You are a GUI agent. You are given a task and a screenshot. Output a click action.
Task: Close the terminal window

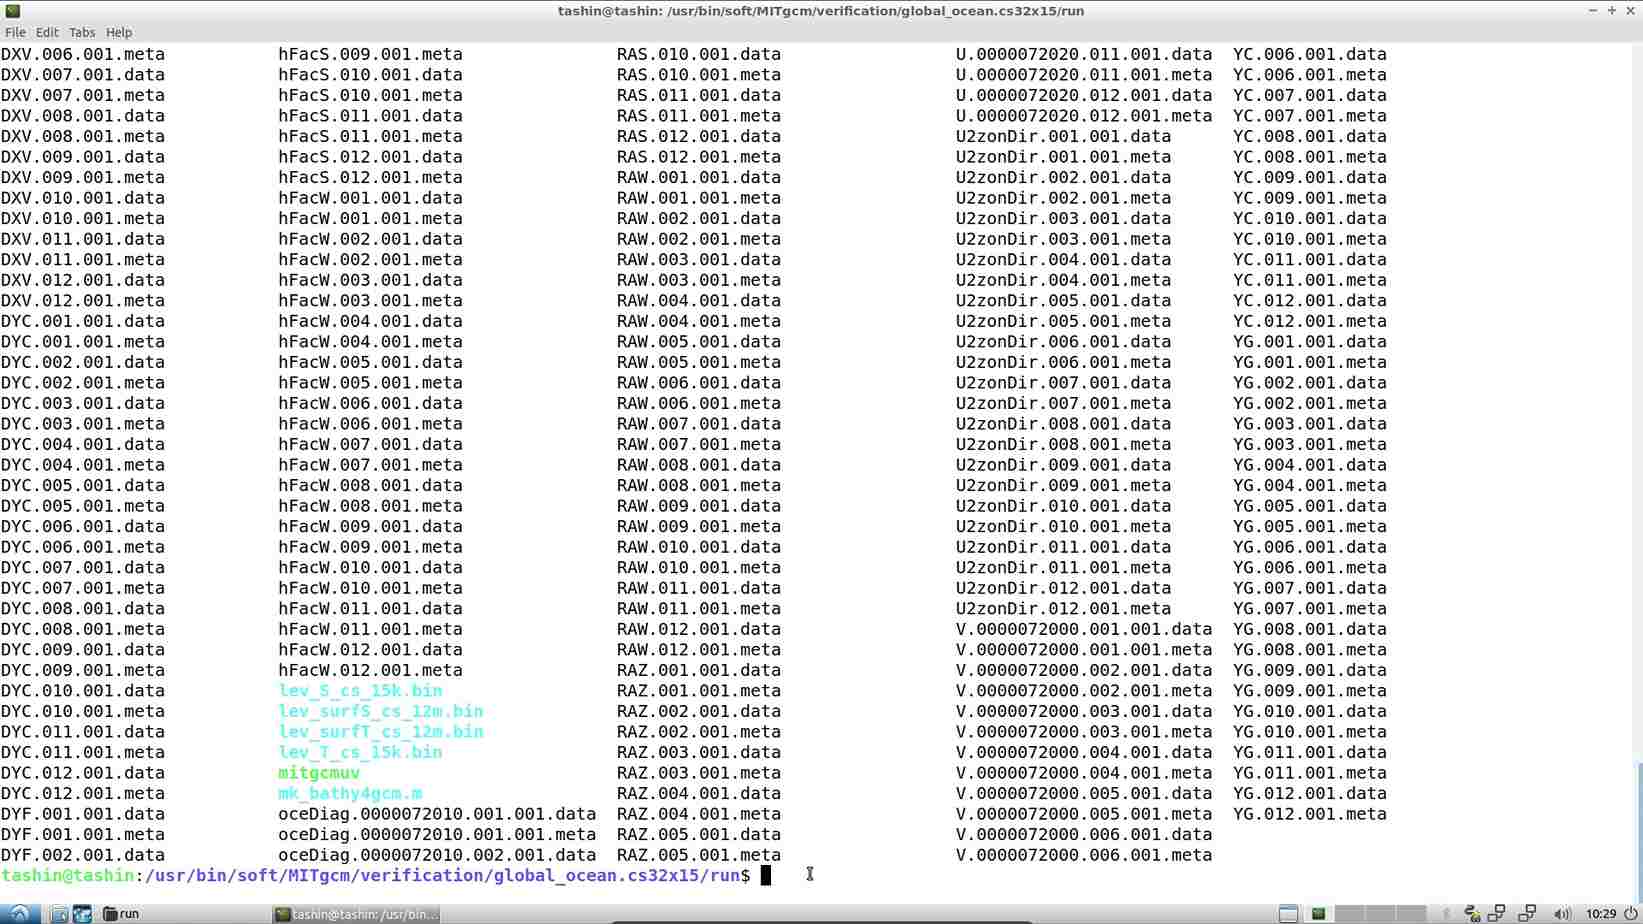(x=1631, y=10)
